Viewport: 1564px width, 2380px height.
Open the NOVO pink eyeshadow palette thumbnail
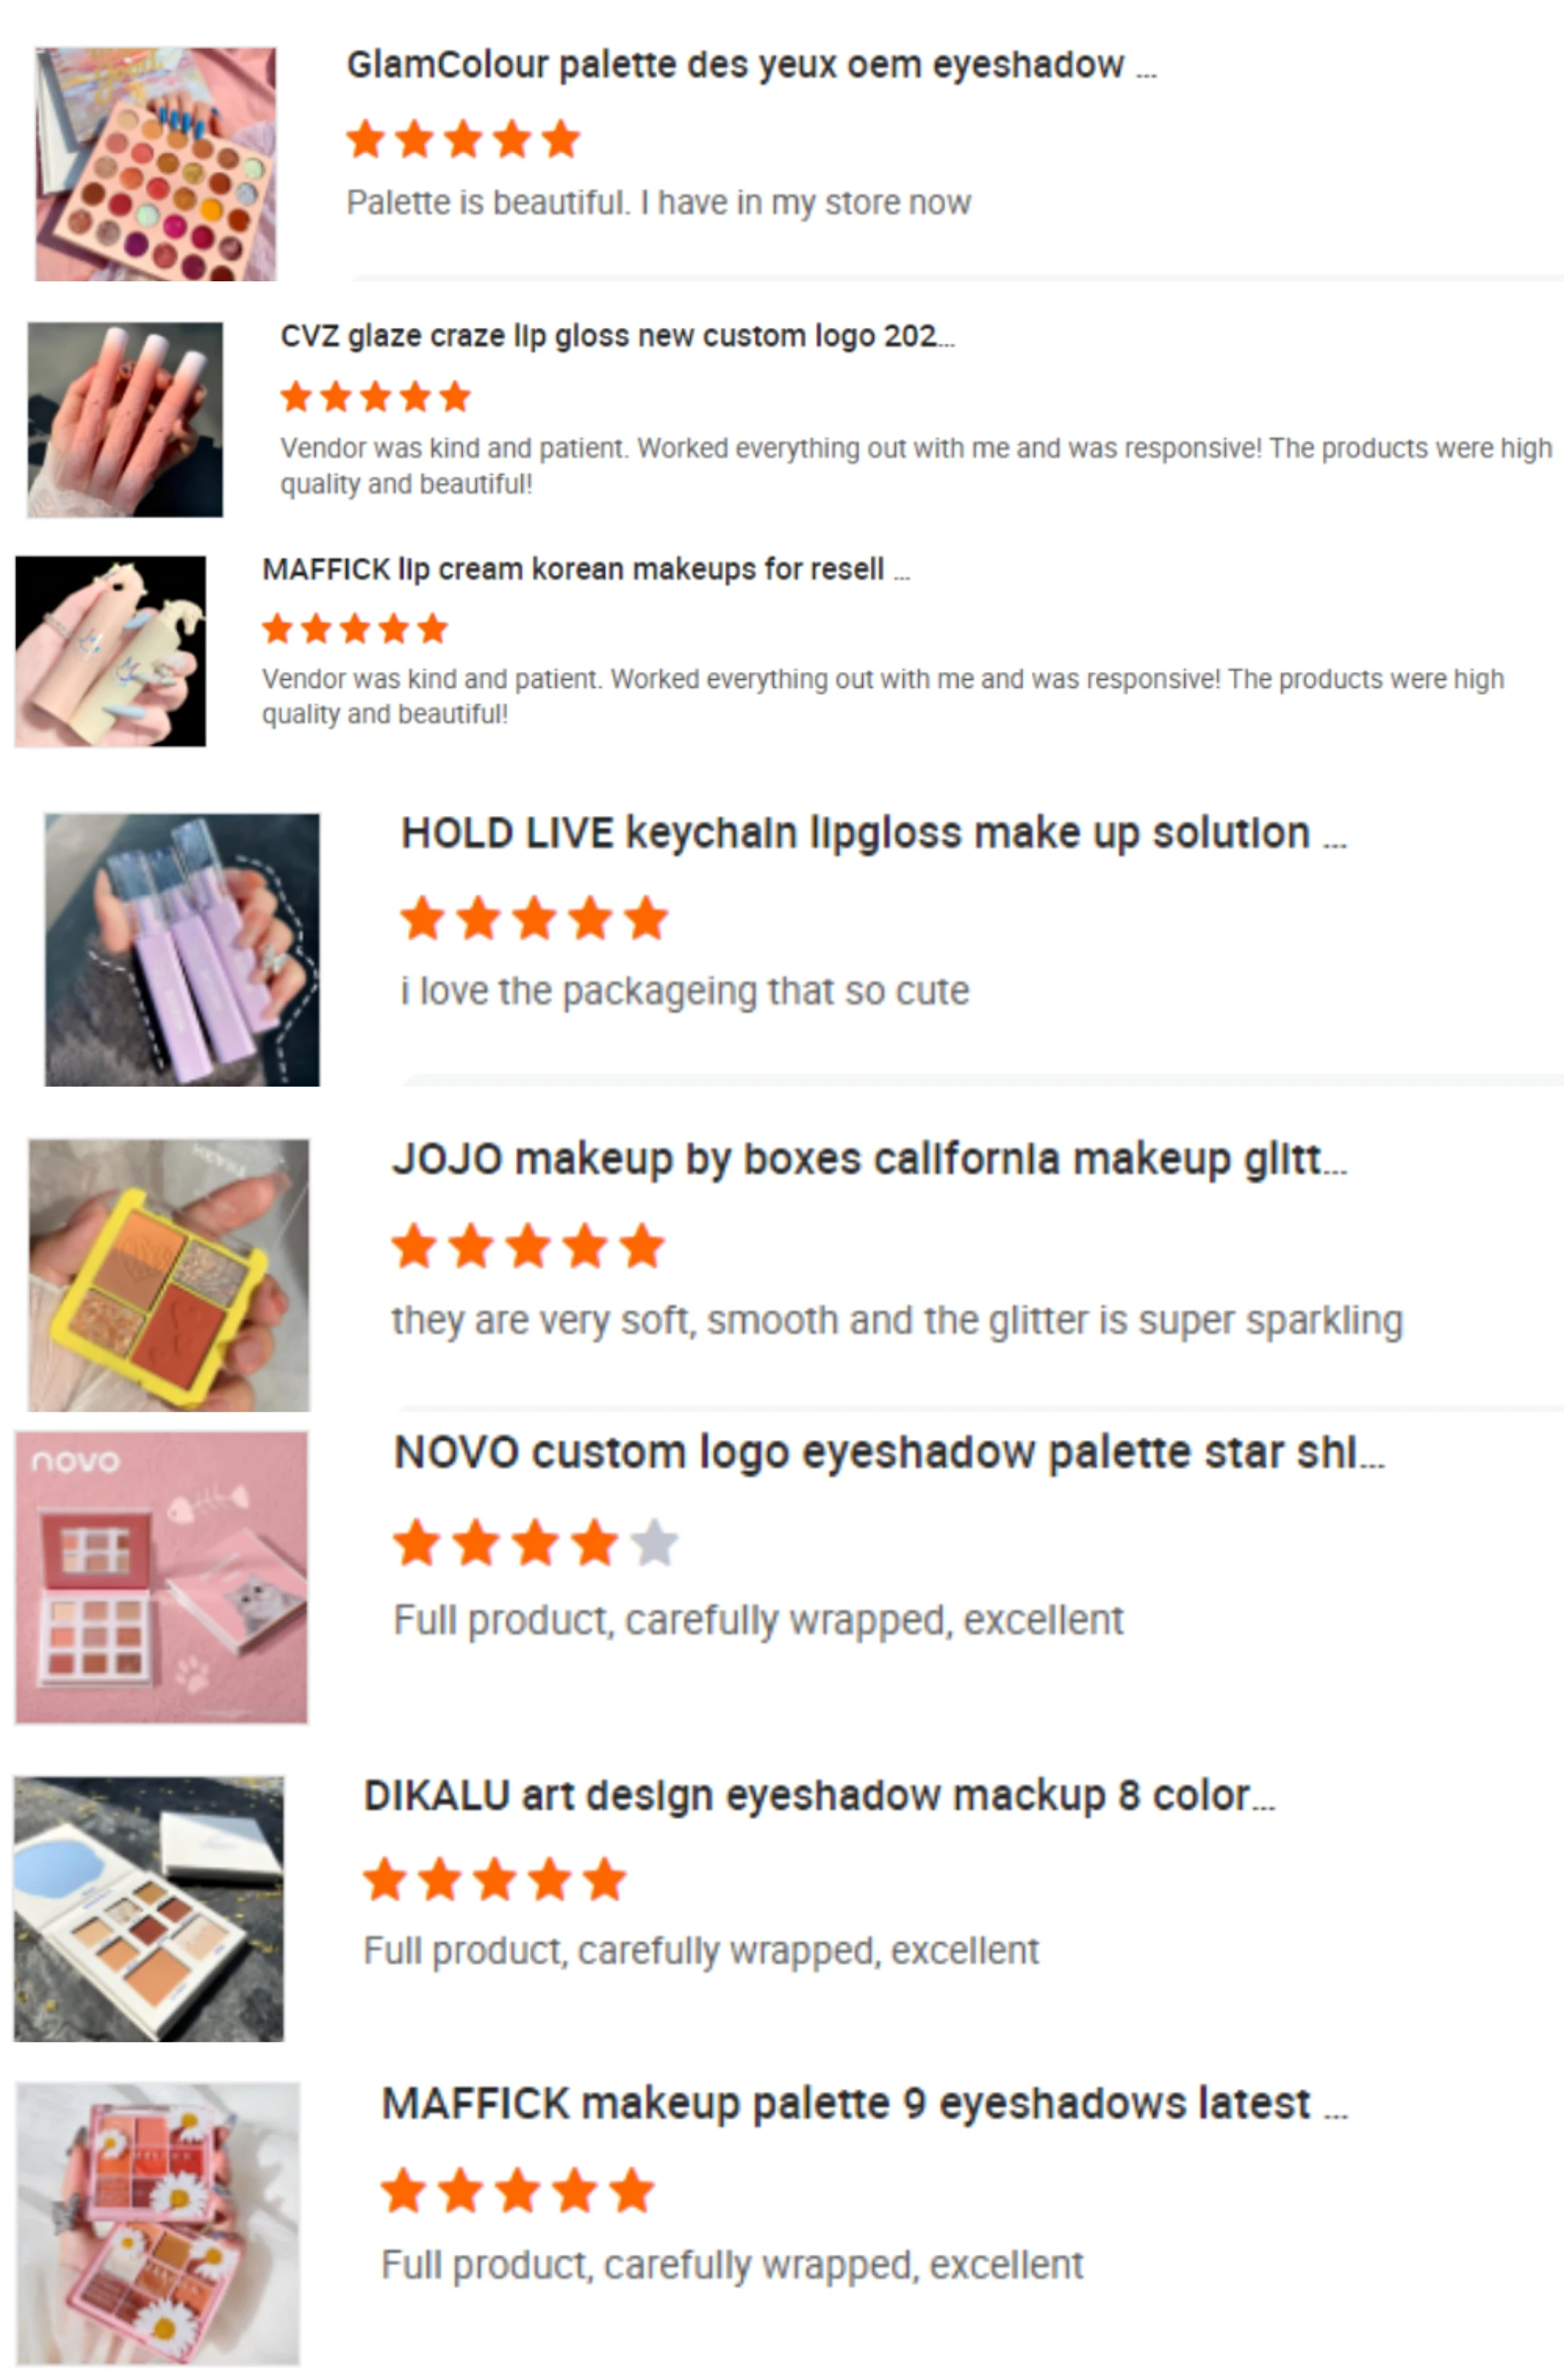tap(161, 1577)
